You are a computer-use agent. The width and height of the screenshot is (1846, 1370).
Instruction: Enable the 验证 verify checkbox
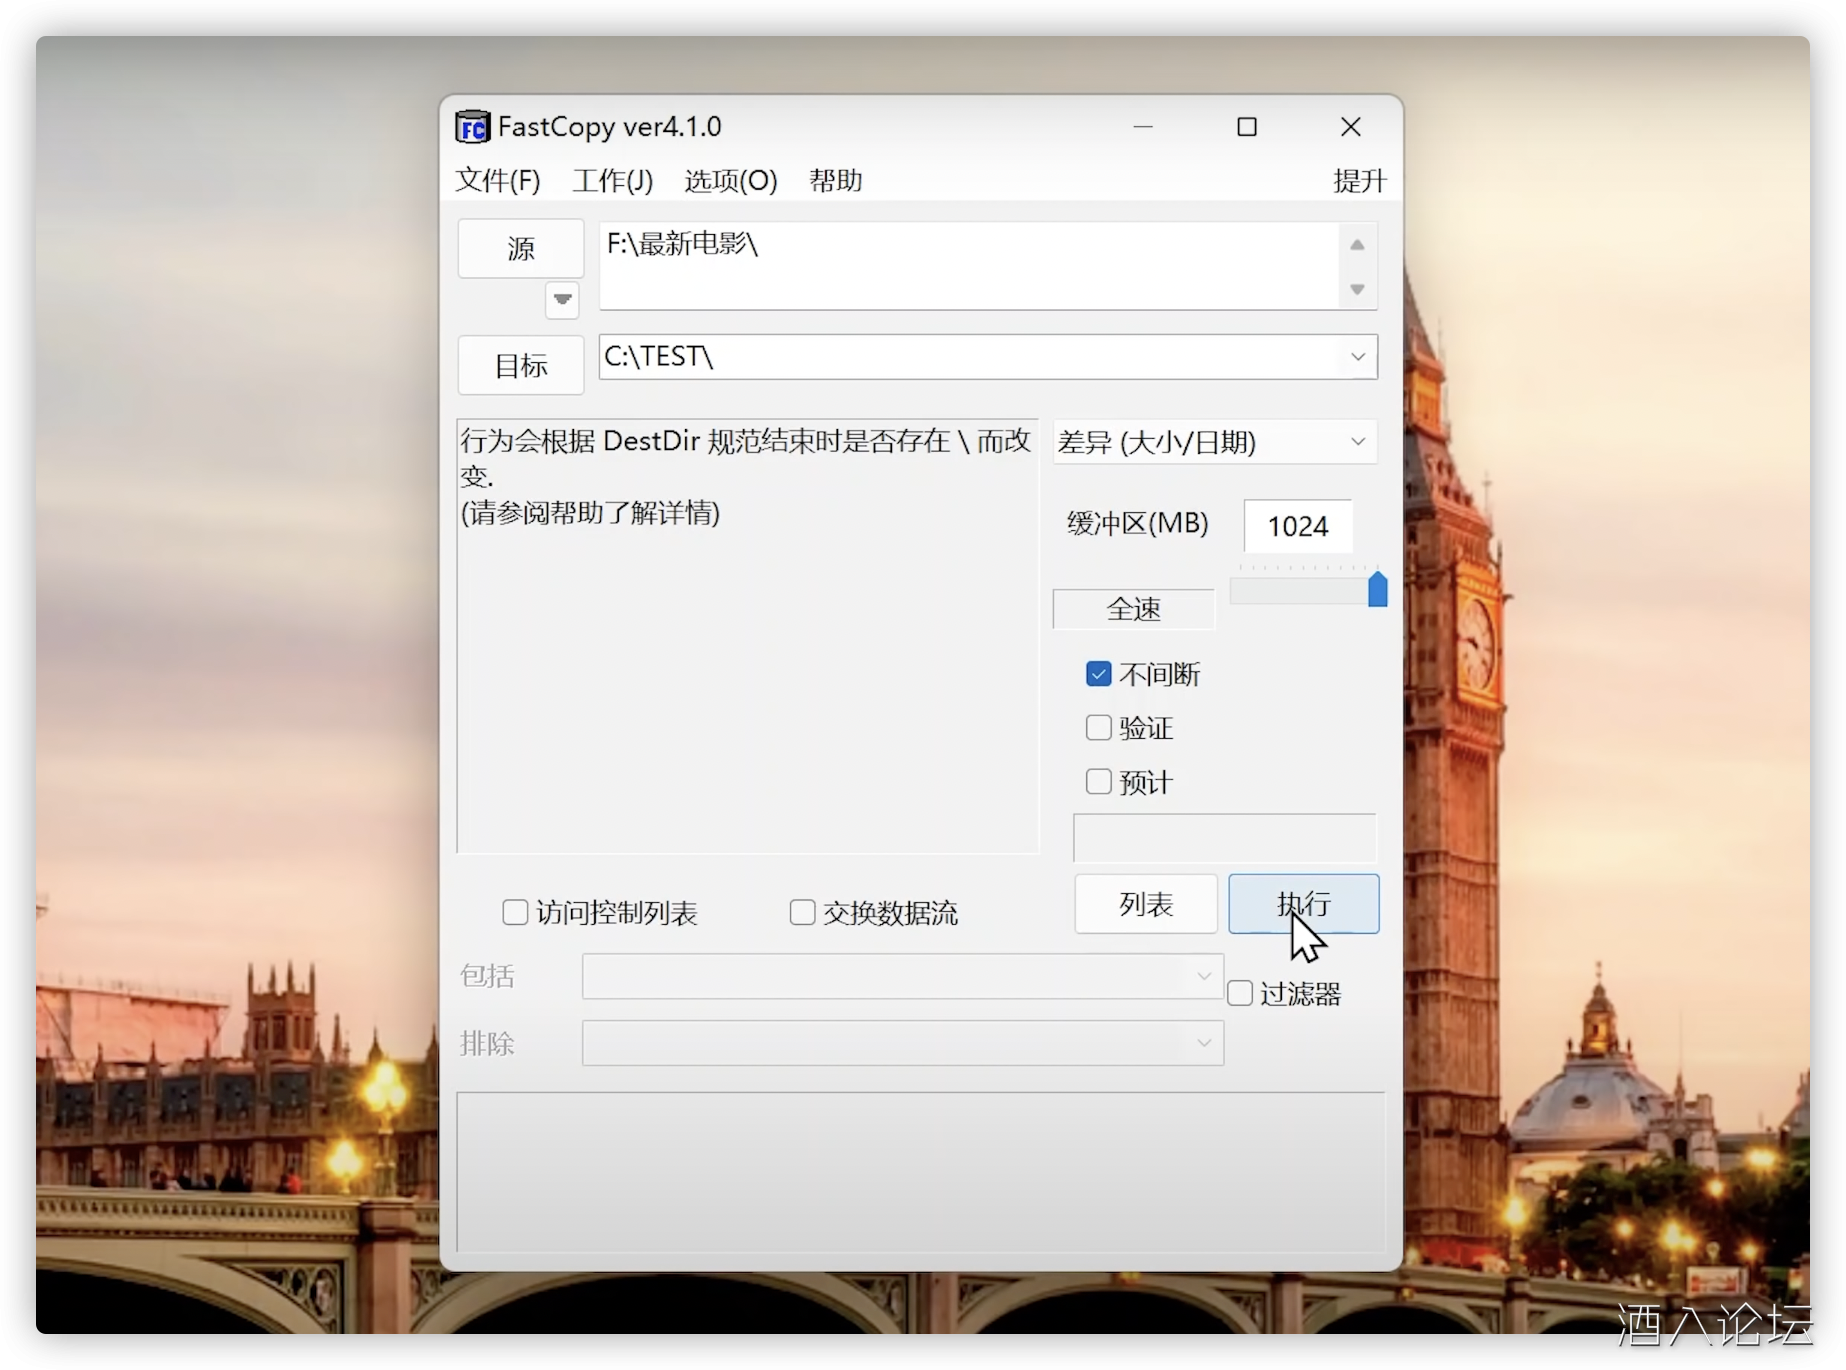click(x=1098, y=728)
